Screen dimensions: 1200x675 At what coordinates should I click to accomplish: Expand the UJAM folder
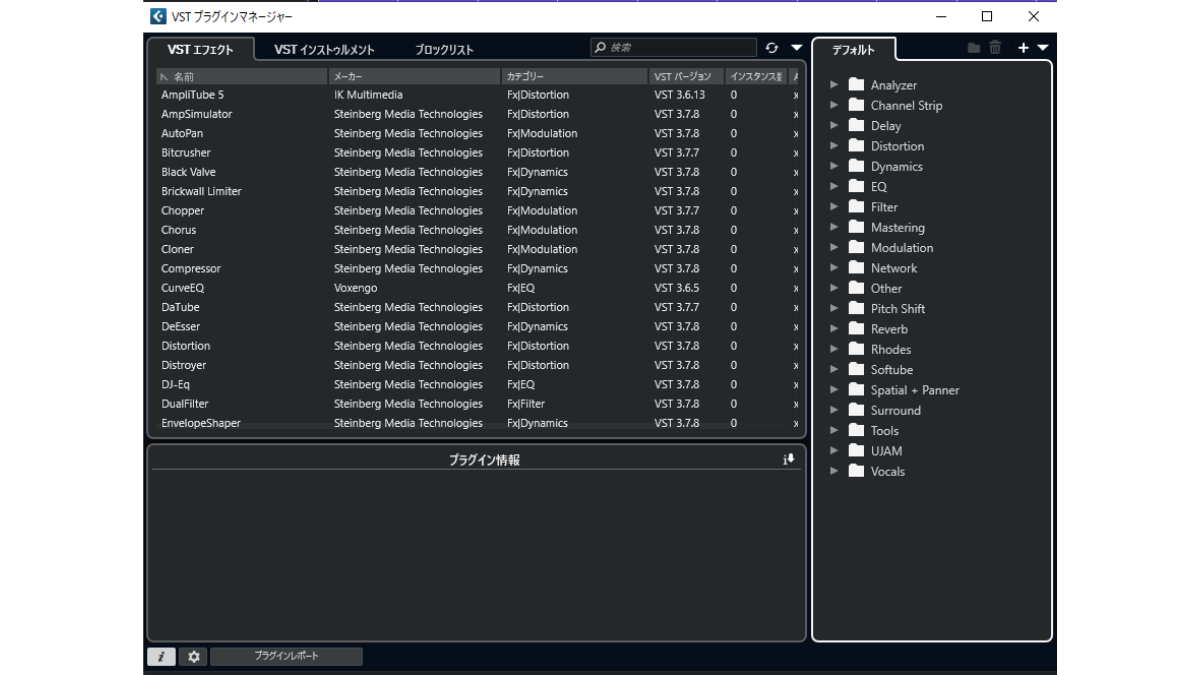coord(834,451)
